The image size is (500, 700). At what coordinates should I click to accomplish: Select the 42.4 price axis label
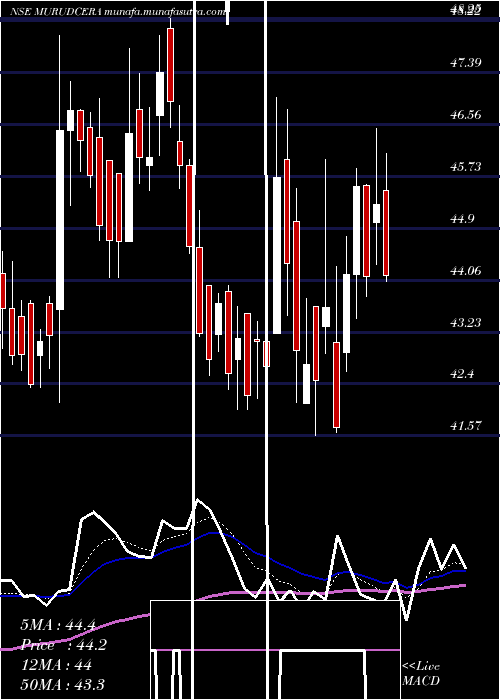point(462,374)
